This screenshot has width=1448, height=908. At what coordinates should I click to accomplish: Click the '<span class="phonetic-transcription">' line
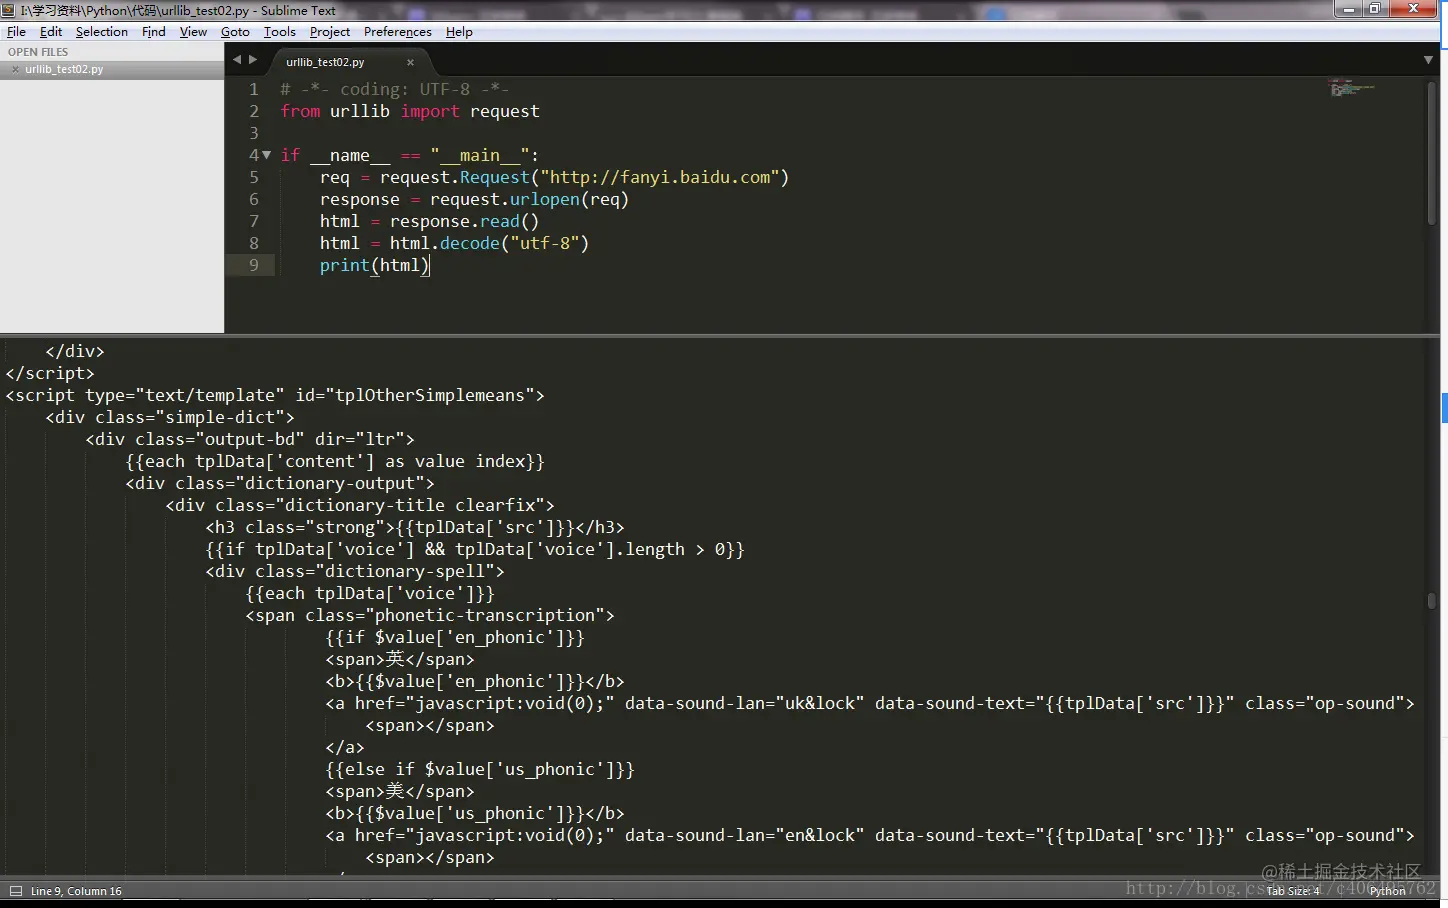[430, 615]
